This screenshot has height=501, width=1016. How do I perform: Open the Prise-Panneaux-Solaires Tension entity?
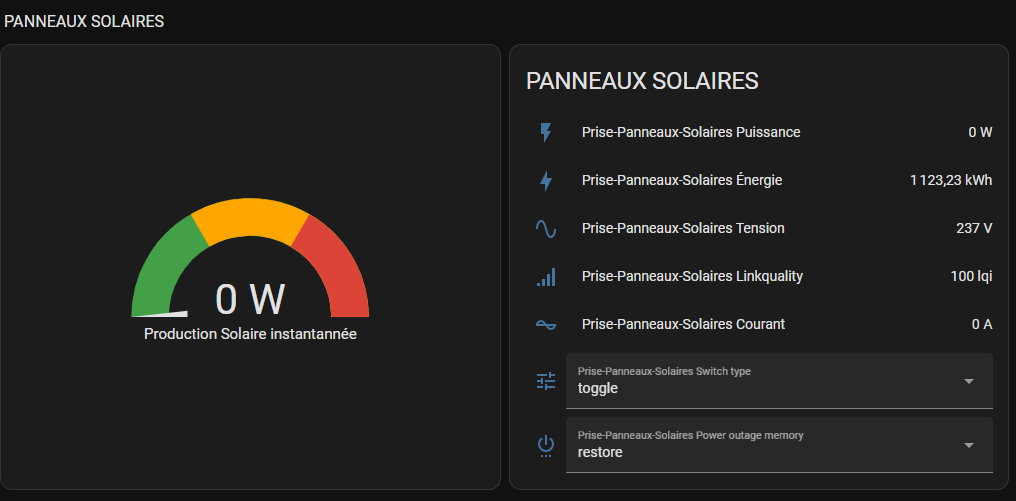[683, 228]
